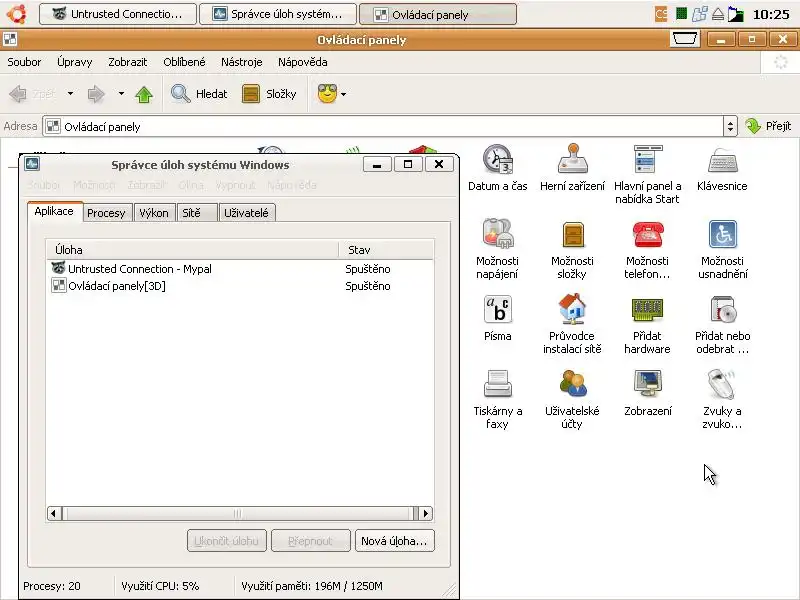Image resolution: width=800 pixels, height=600 pixels.
Task: Open the Soubor menu in Ovládací panely
Action: (24, 62)
